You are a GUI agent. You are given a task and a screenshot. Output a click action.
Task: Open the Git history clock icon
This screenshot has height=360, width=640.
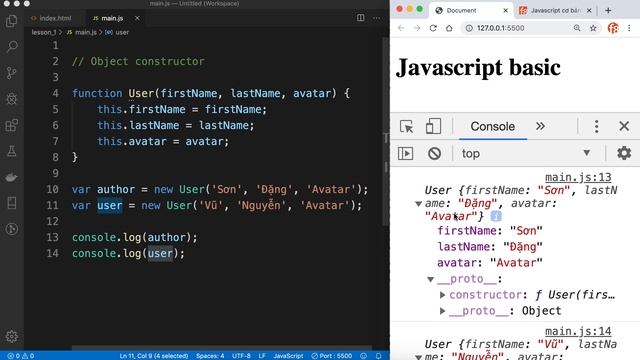11,229
